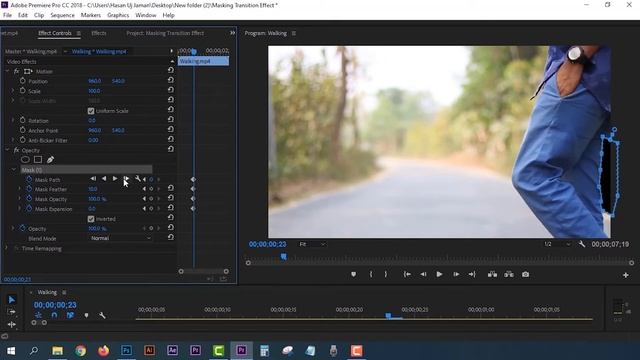The height and width of the screenshot is (360, 640).
Task: Select the Ripple Edit tool
Action: (11, 324)
